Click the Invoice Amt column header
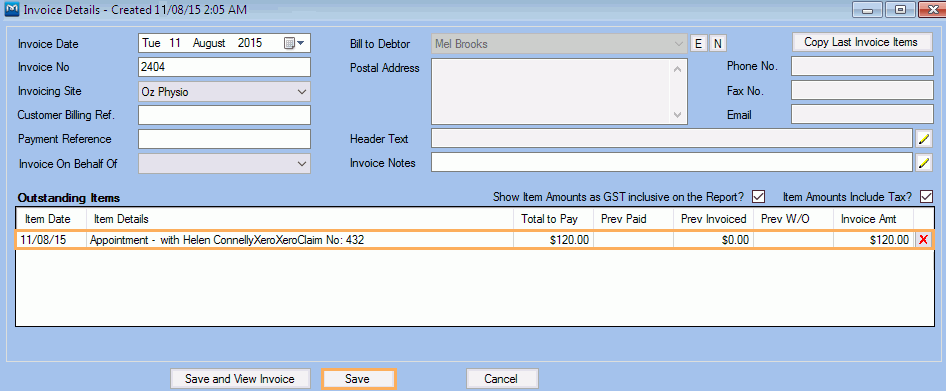This screenshot has height=391, width=946. tap(874, 219)
